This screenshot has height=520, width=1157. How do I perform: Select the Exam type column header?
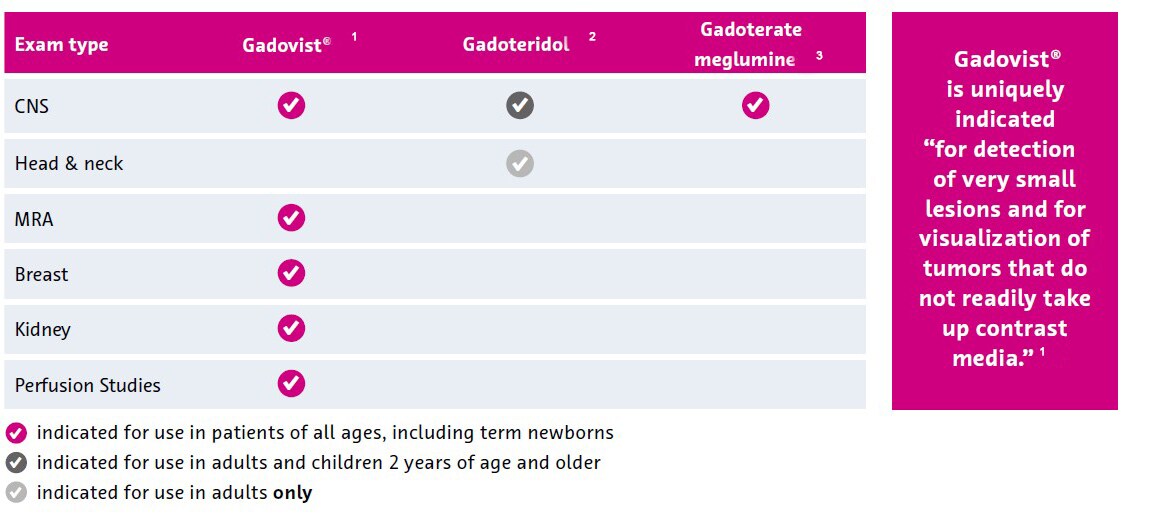[x=61, y=45]
